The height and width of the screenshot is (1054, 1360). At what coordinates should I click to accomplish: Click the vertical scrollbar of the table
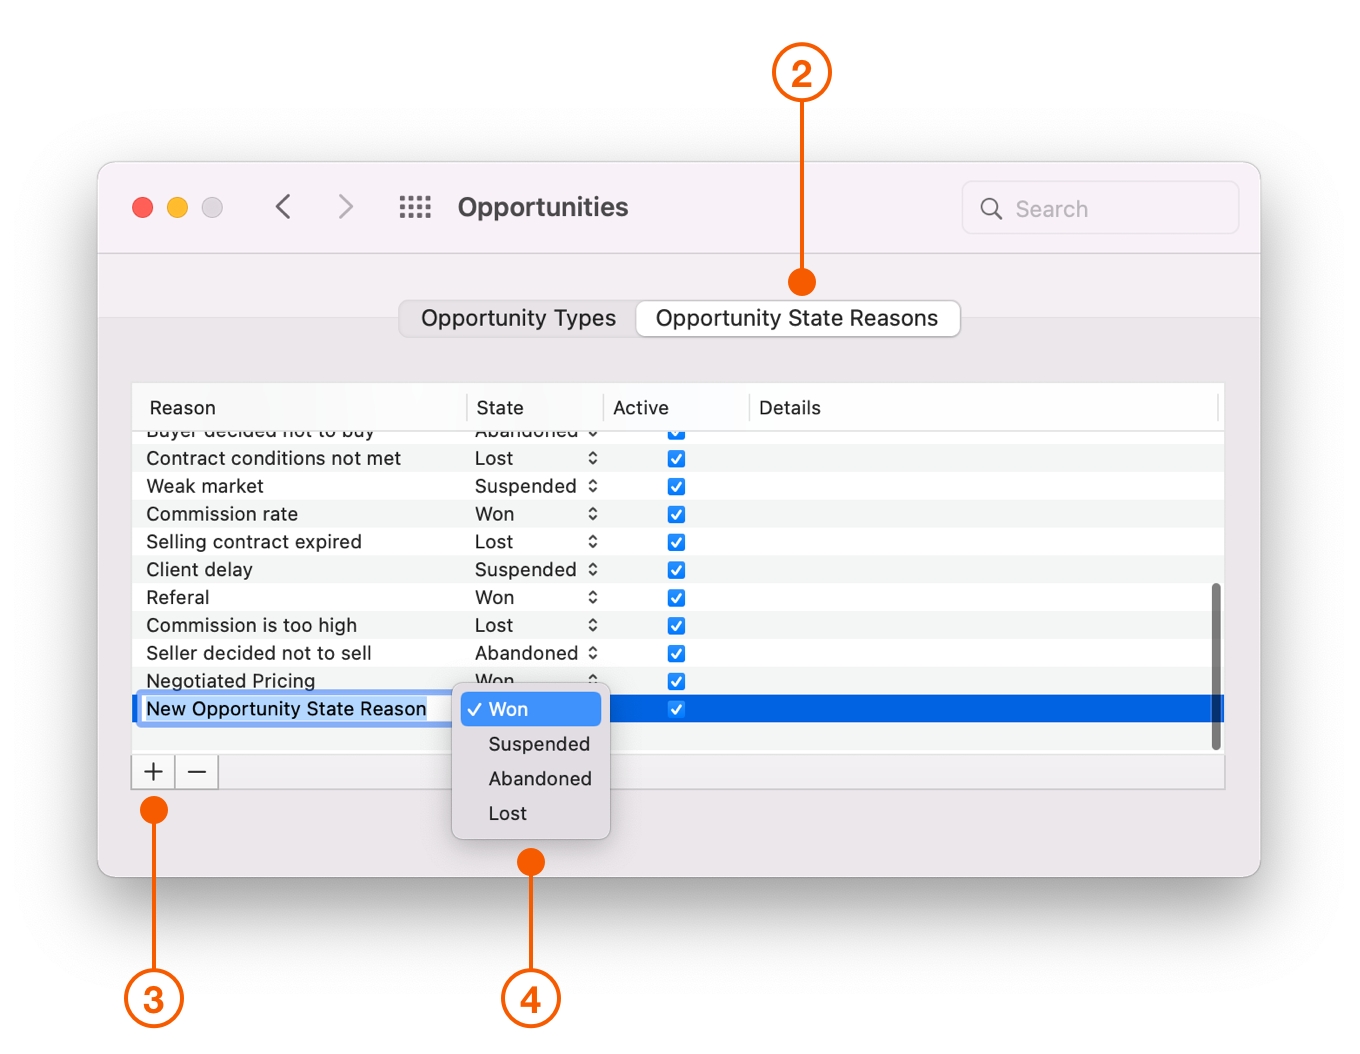pyautogui.click(x=1216, y=665)
